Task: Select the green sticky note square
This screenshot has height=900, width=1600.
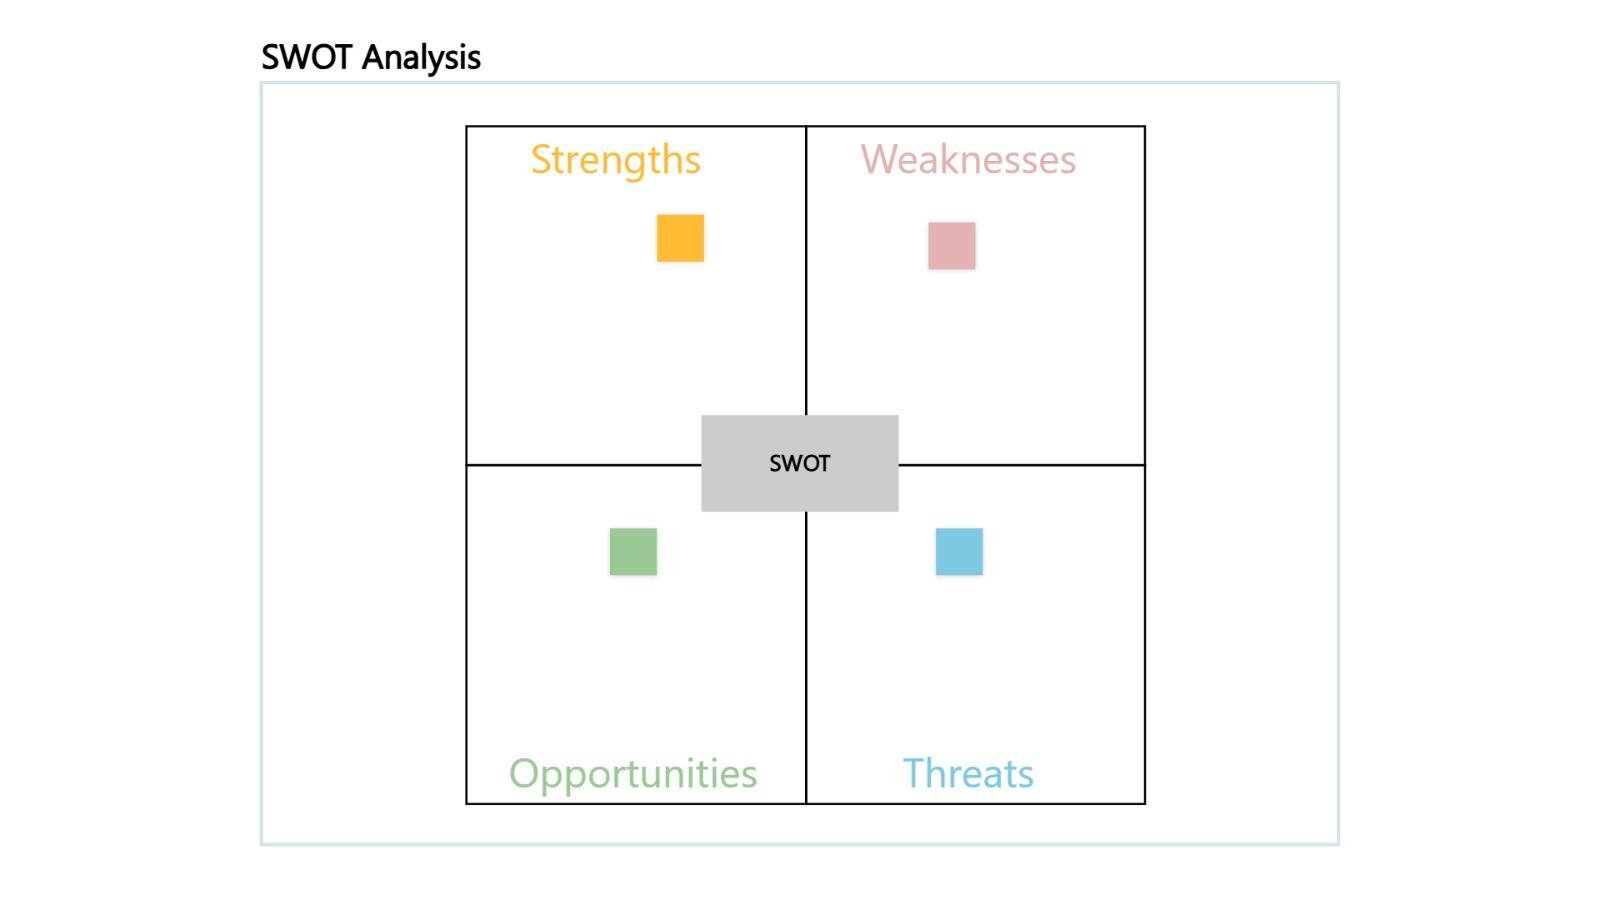Action: click(x=633, y=552)
